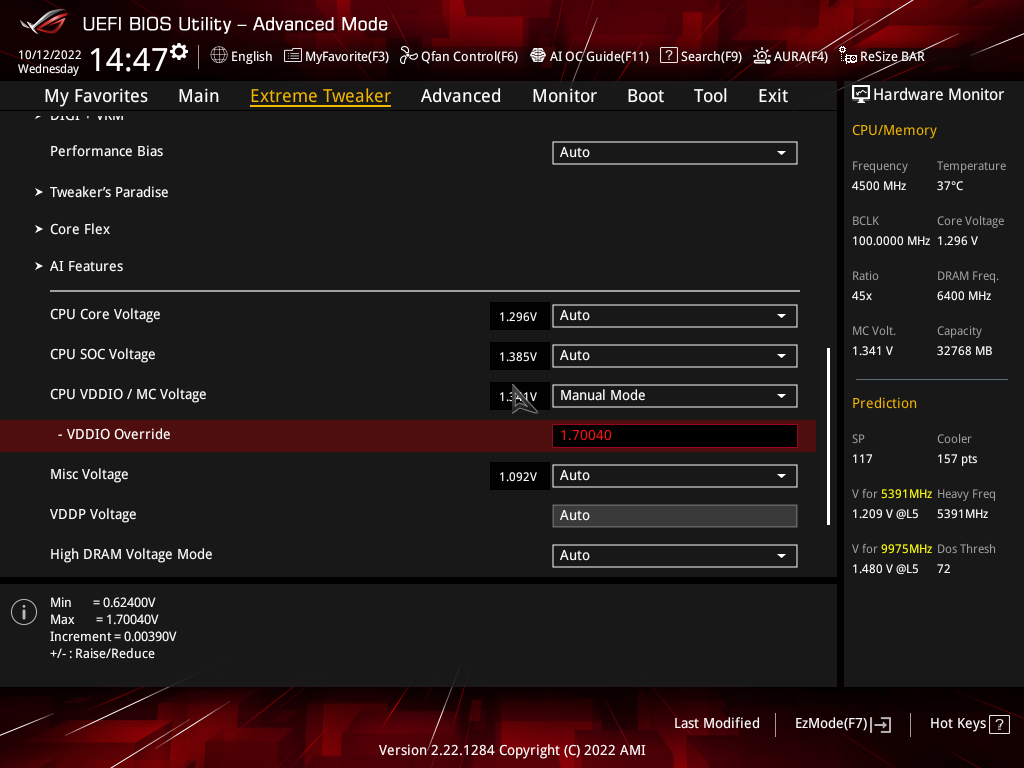Click the Last Modified button
The image size is (1024, 768).
[716, 724]
